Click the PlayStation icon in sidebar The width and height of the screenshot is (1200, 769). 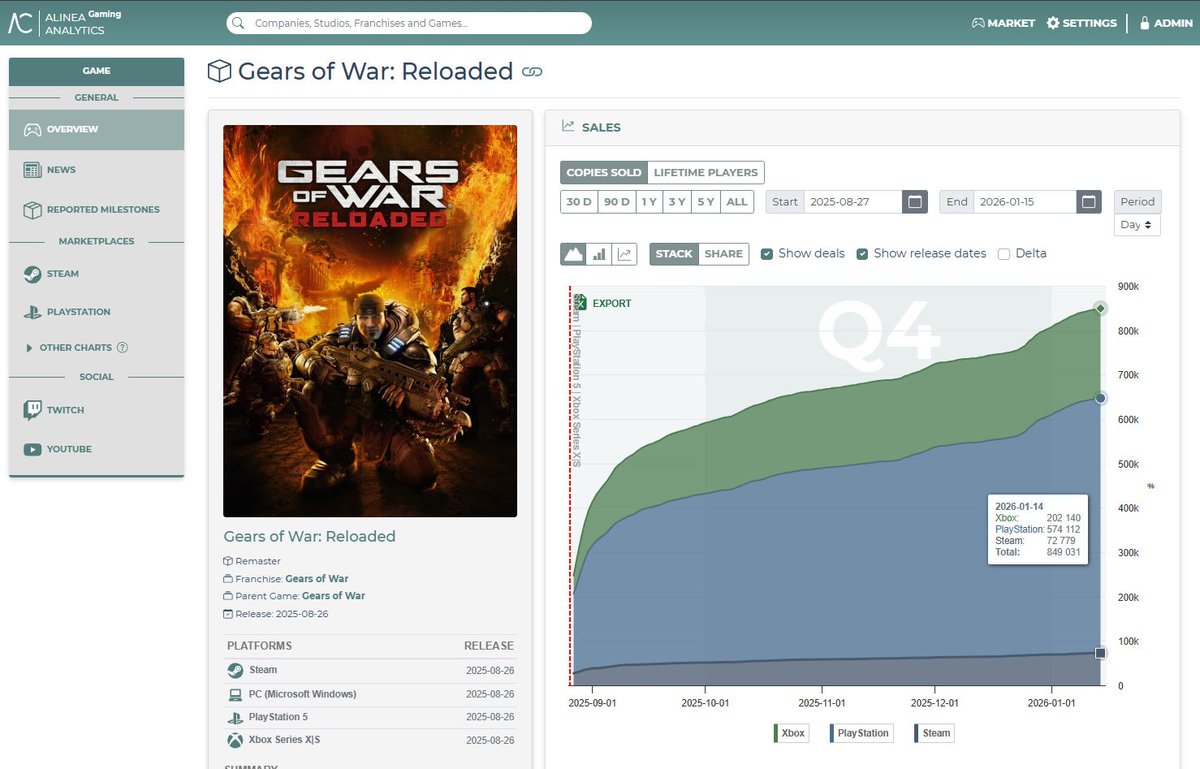[x=32, y=312]
